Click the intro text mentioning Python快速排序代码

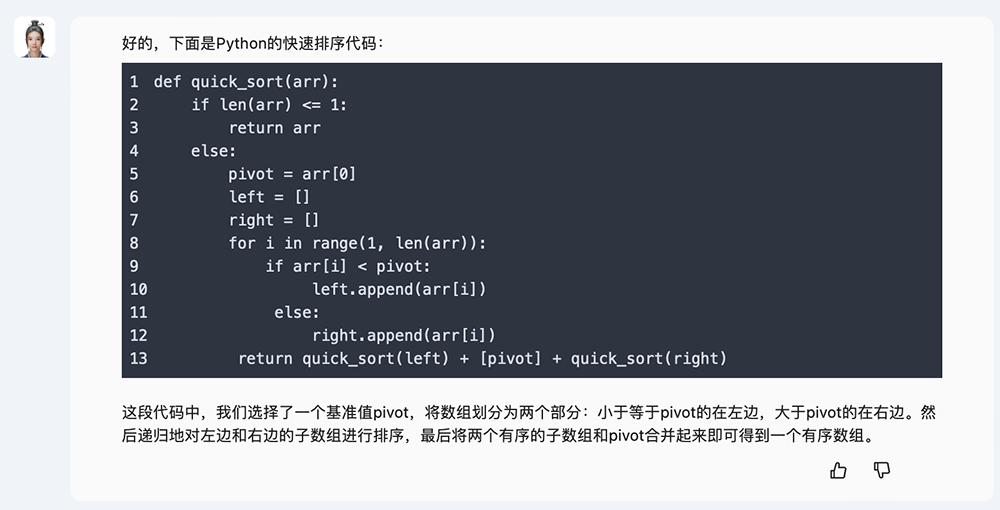click(x=253, y=43)
